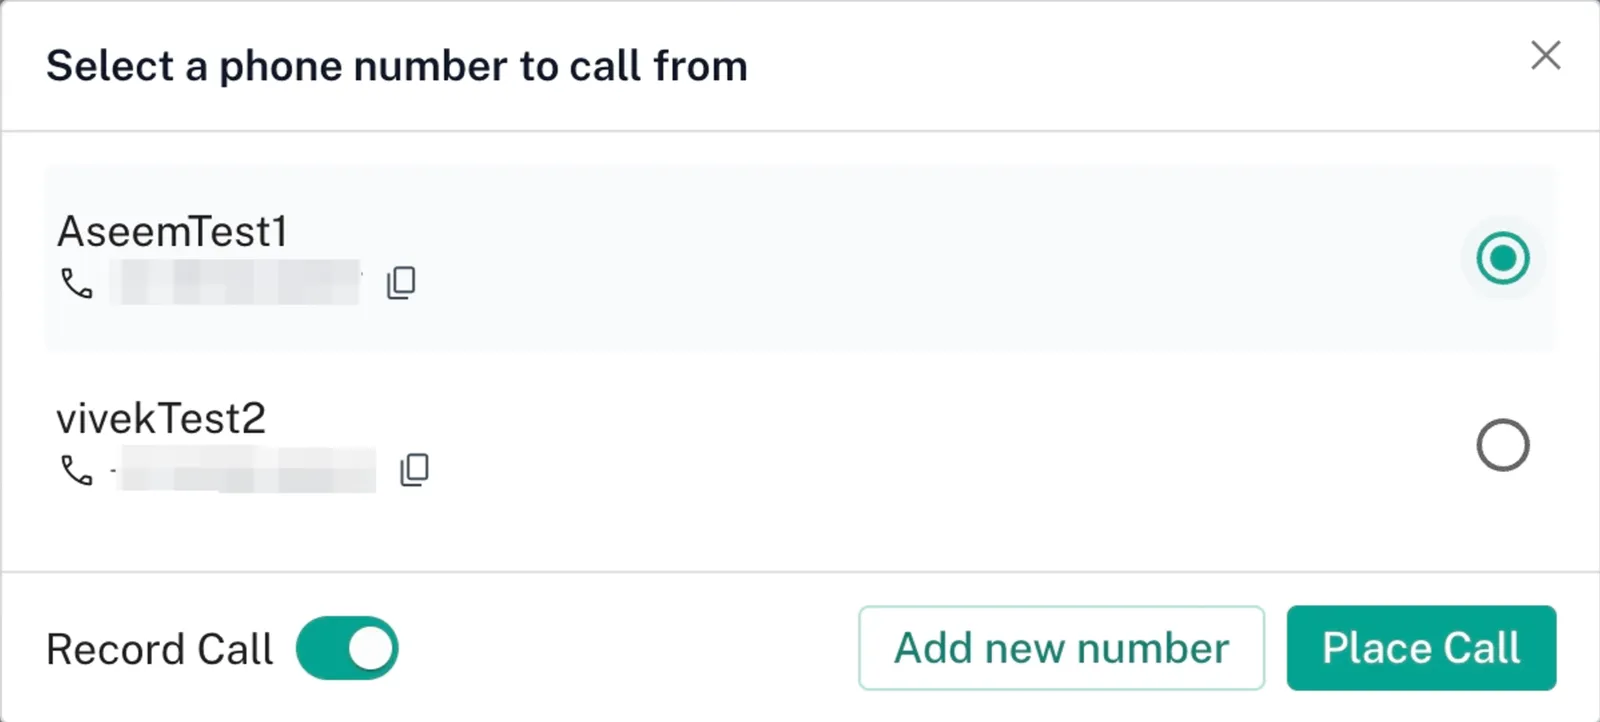Image resolution: width=1600 pixels, height=722 pixels.
Task: Close the phone number selection dialog
Action: (1545, 55)
